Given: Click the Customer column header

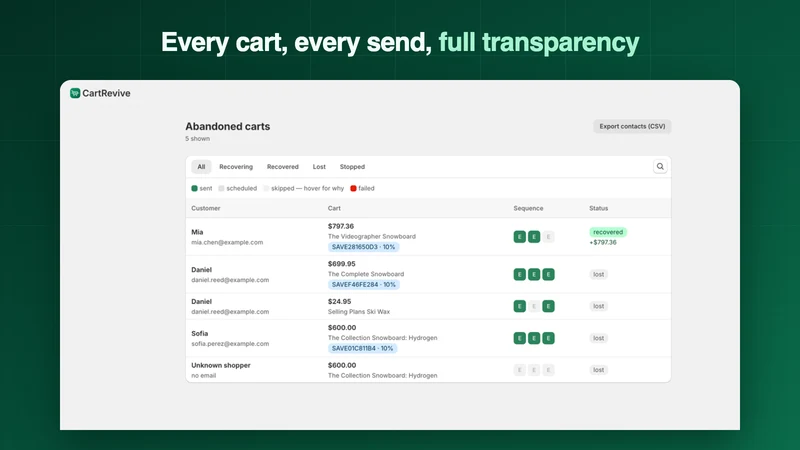Looking at the screenshot, I should (206, 208).
